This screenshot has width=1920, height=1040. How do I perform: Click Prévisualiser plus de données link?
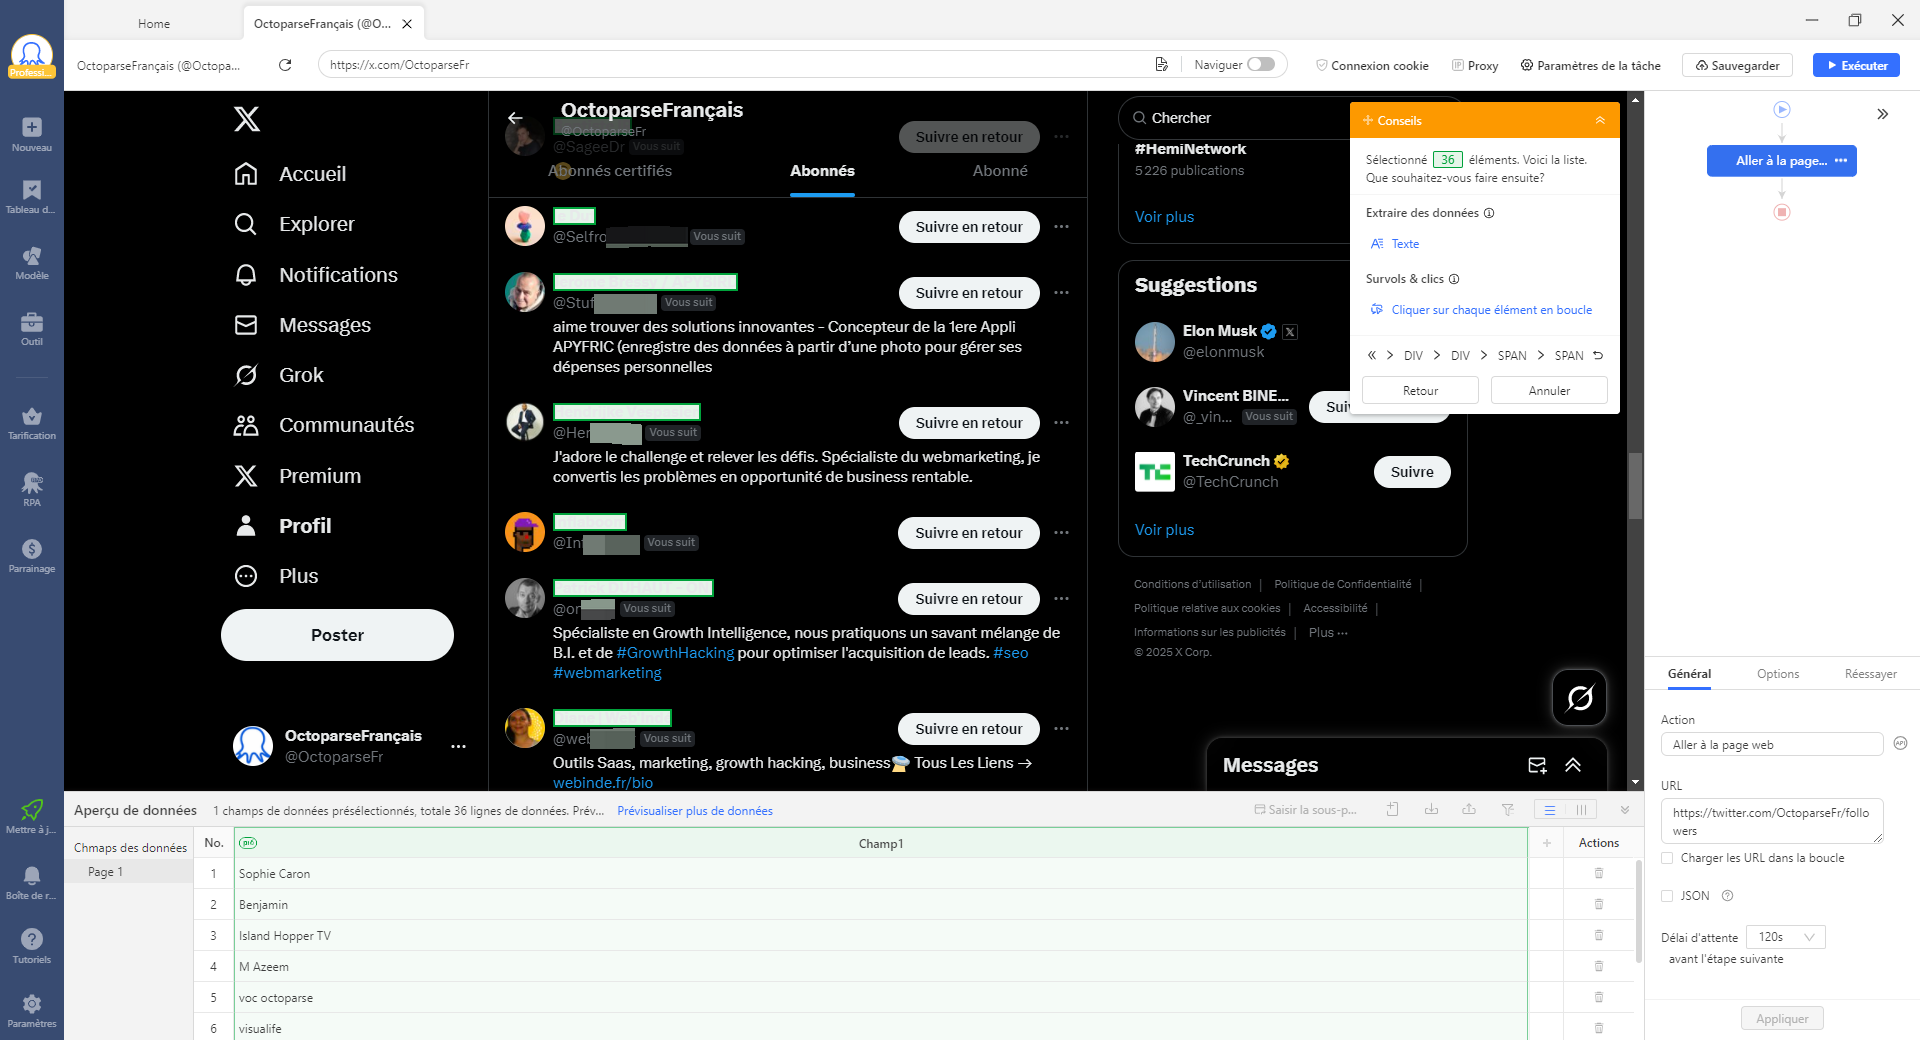click(694, 811)
